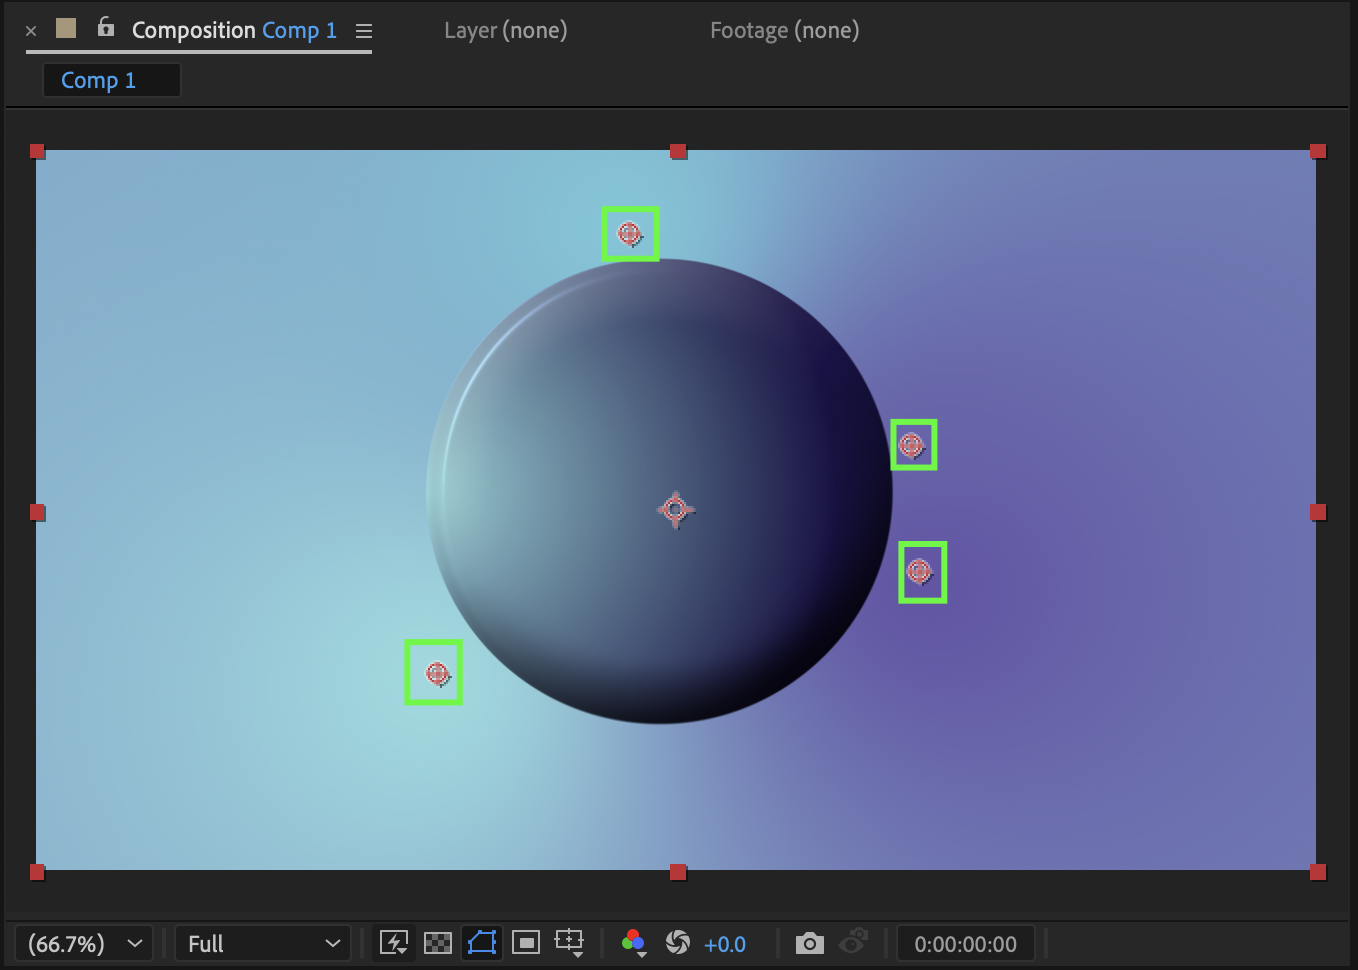Switch to the Footage (none) tab
1358x970 pixels.
(784, 31)
